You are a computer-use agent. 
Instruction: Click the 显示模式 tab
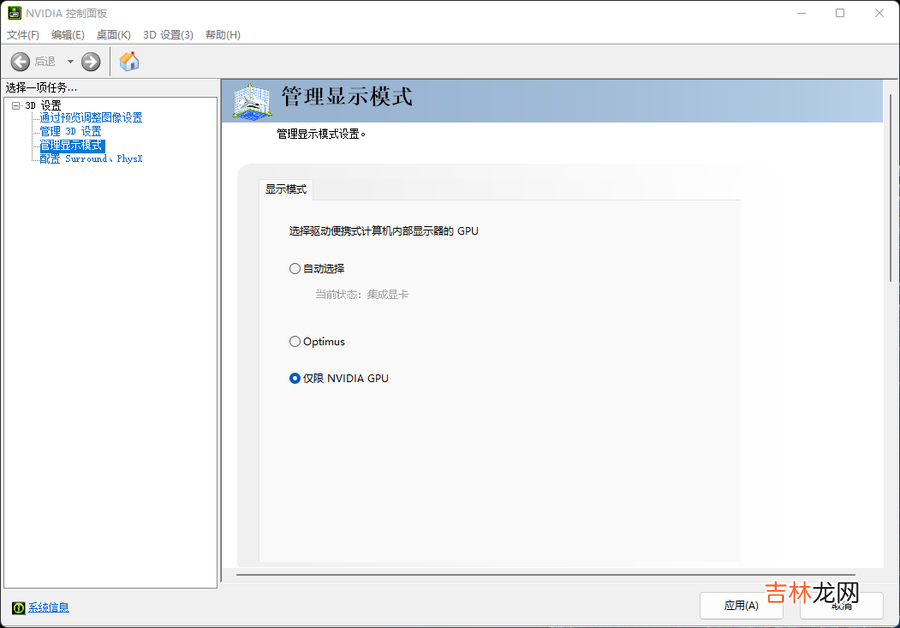click(286, 189)
